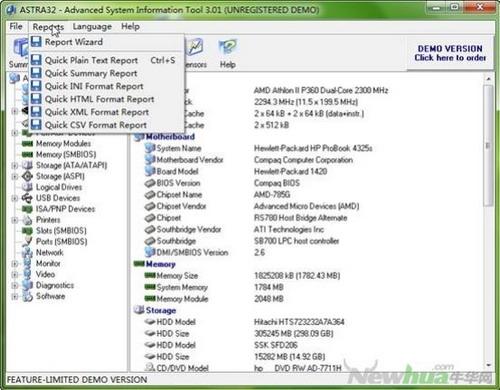
Task: Select Diagnostics tree node
Action: tap(55, 286)
